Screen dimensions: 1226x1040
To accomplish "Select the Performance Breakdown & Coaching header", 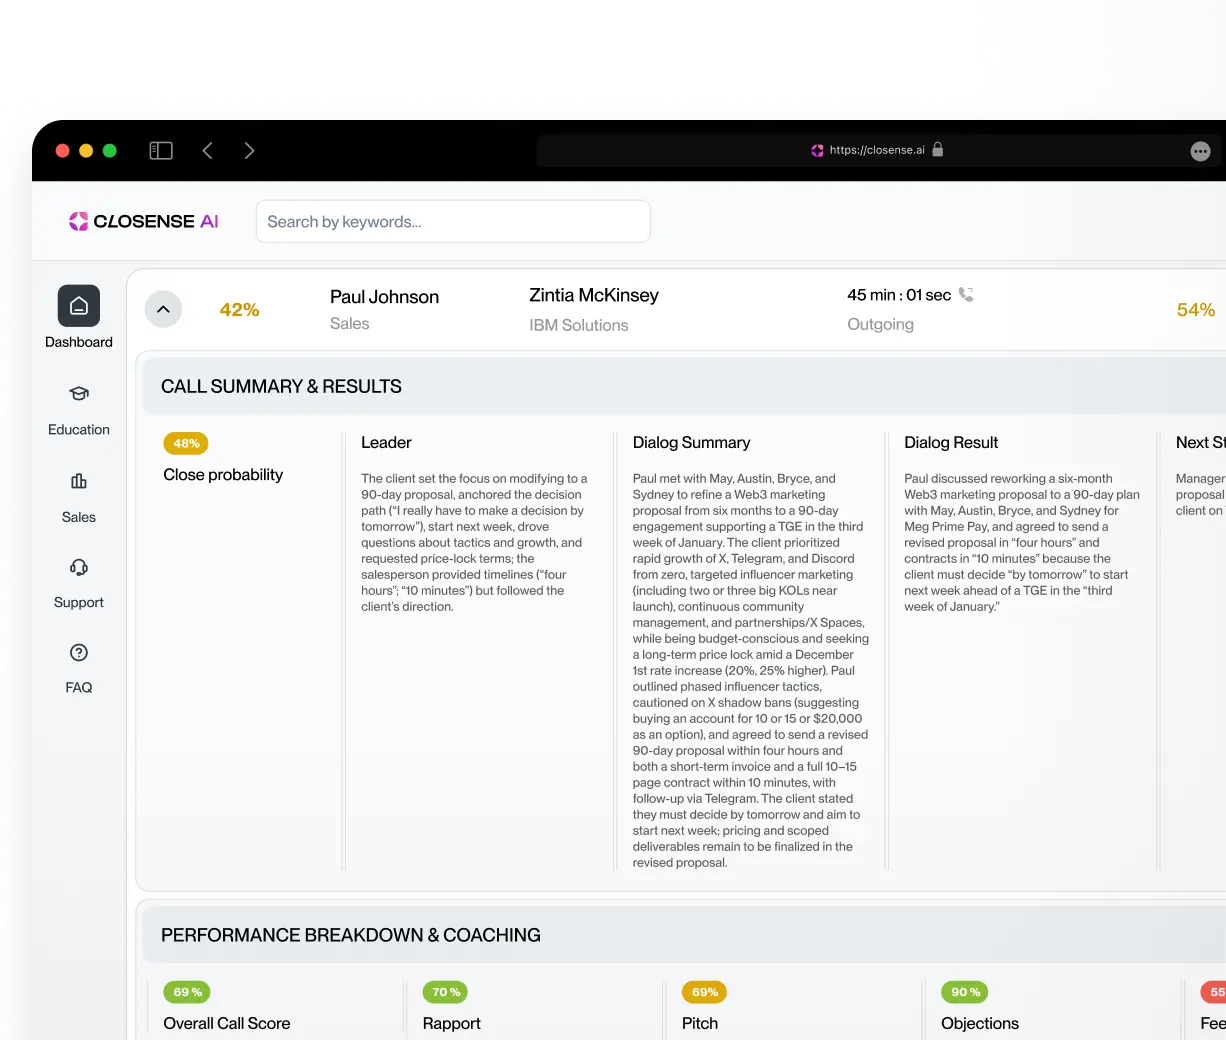I will tap(350, 935).
